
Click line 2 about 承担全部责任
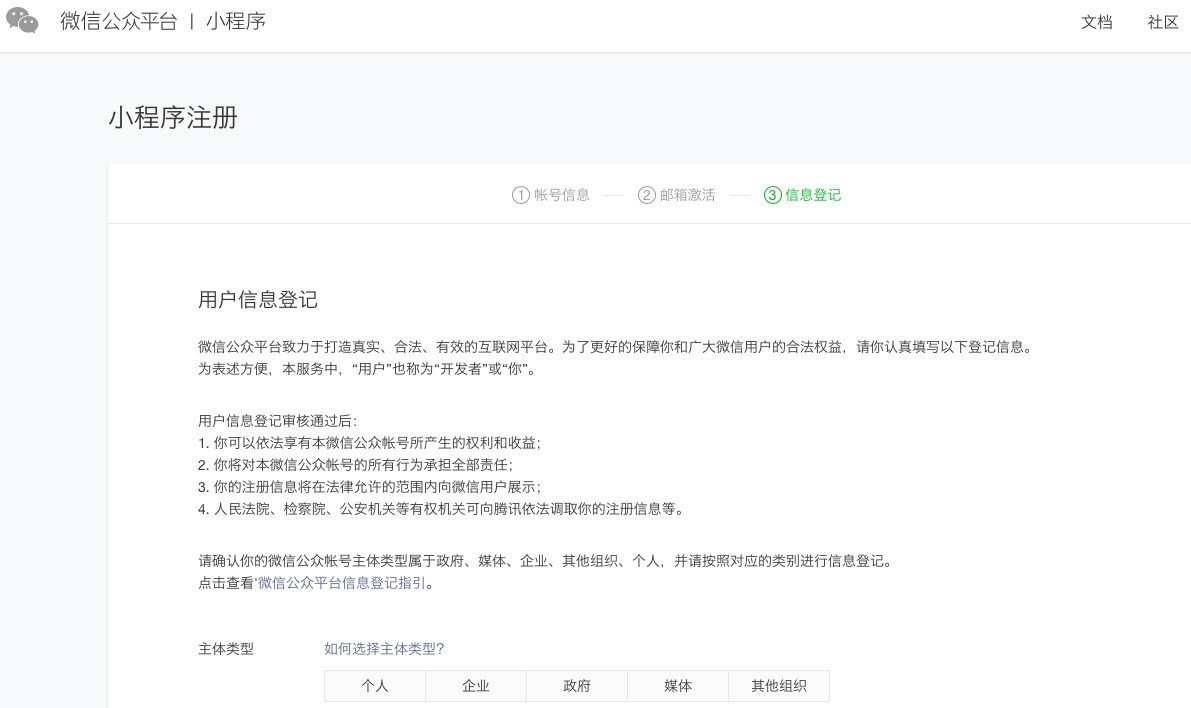click(x=355, y=465)
